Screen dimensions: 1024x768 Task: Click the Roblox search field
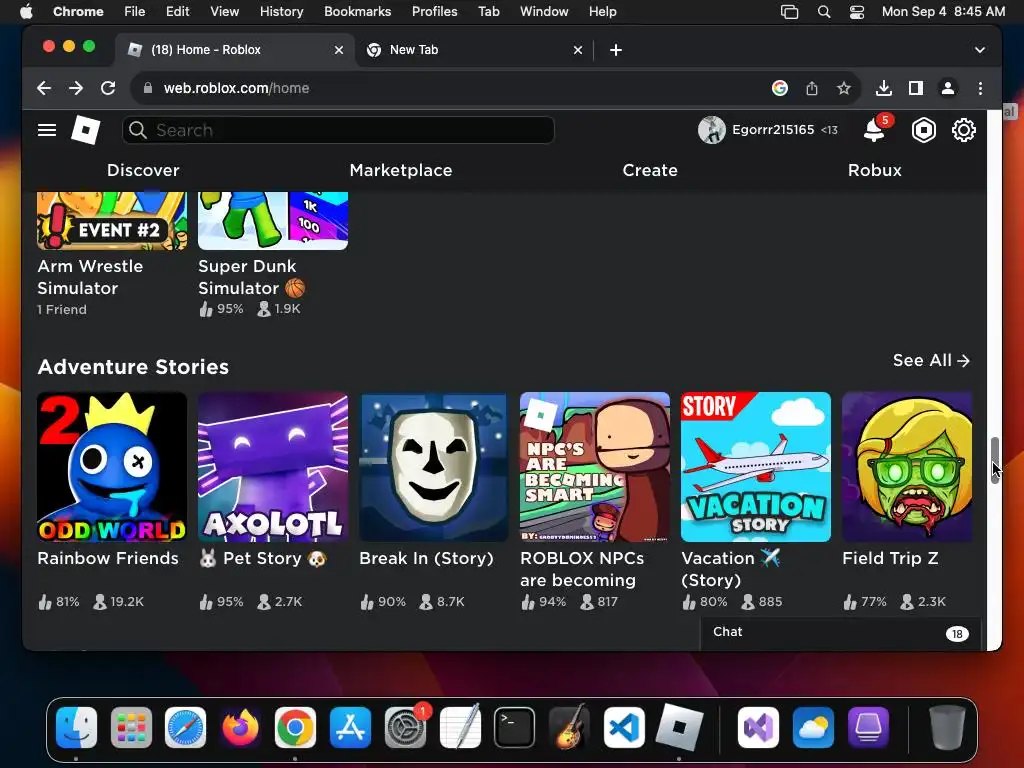pos(338,130)
